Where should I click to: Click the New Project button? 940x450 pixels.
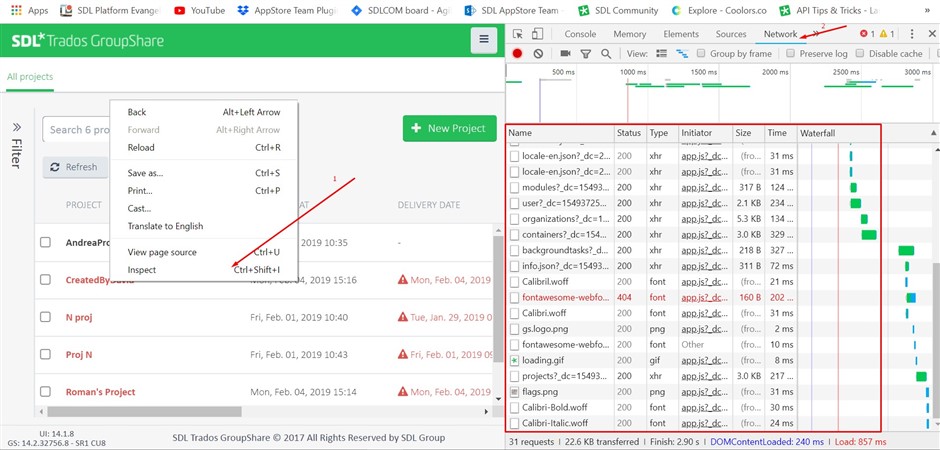coord(450,128)
